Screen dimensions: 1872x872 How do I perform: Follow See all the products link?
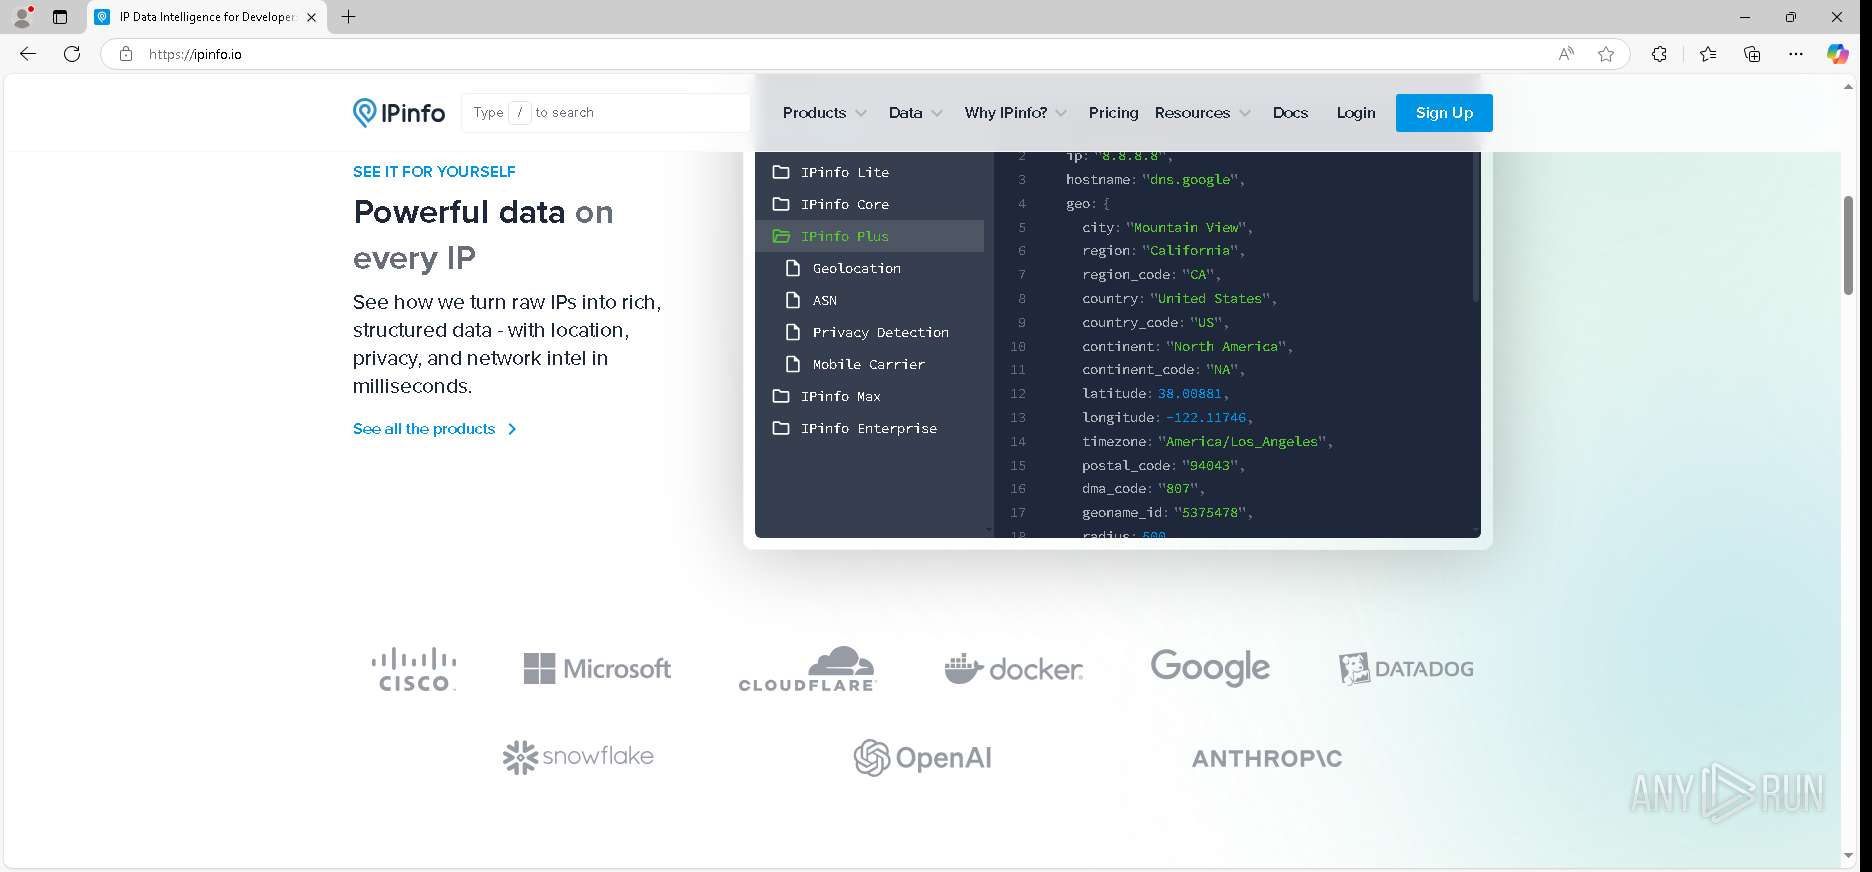click(x=435, y=429)
